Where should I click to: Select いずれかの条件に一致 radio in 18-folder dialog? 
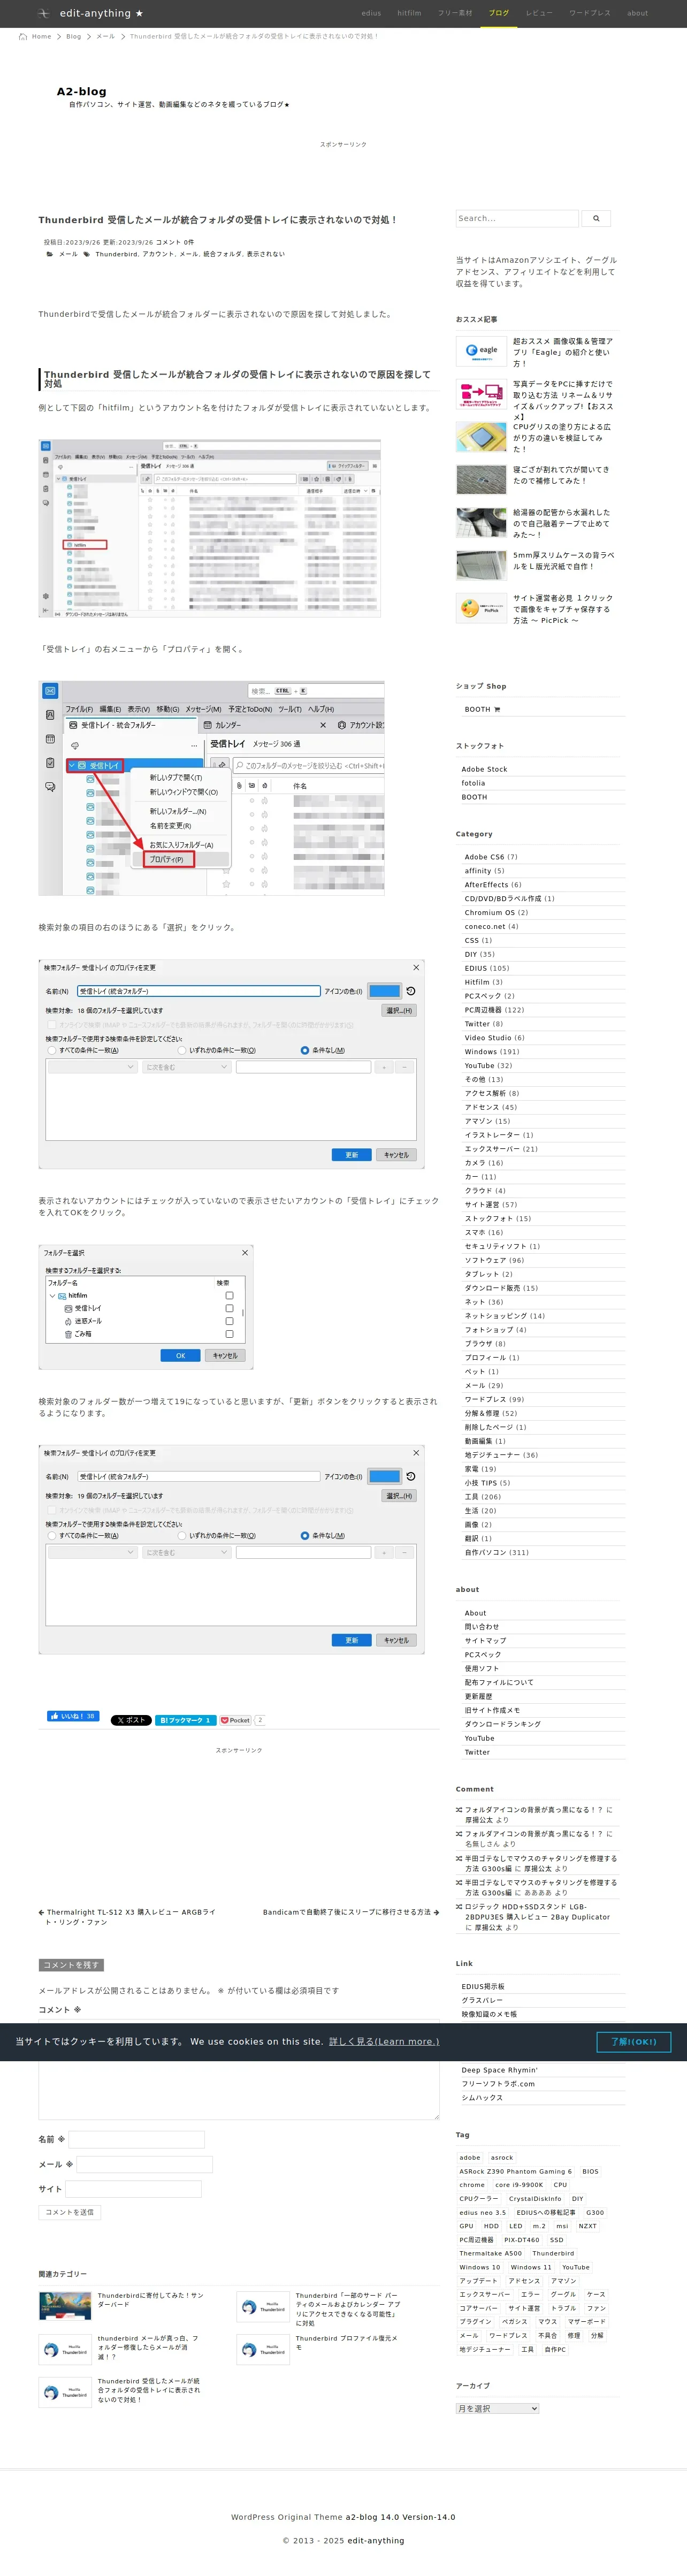coord(182,1050)
